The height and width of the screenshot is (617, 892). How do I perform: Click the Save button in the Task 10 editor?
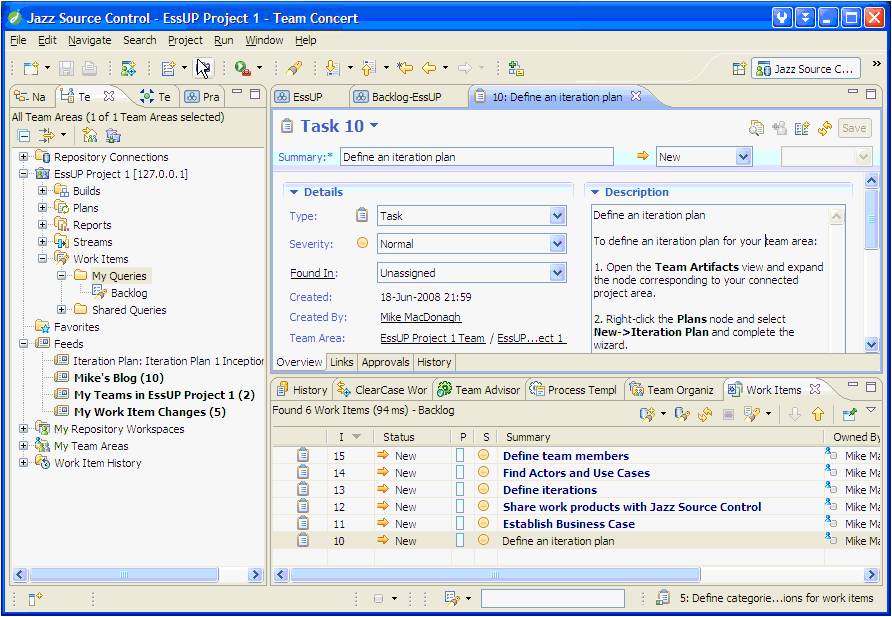click(x=853, y=128)
